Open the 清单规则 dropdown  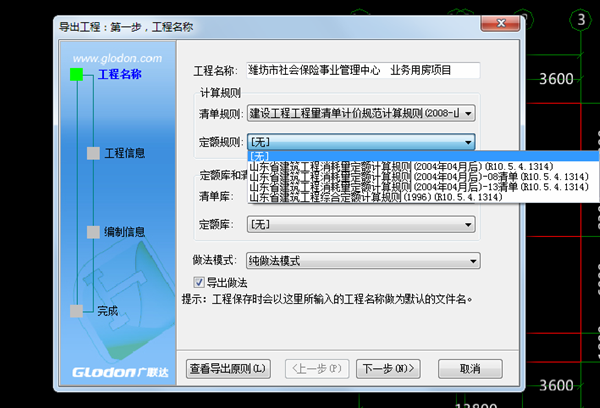[361, 113]
